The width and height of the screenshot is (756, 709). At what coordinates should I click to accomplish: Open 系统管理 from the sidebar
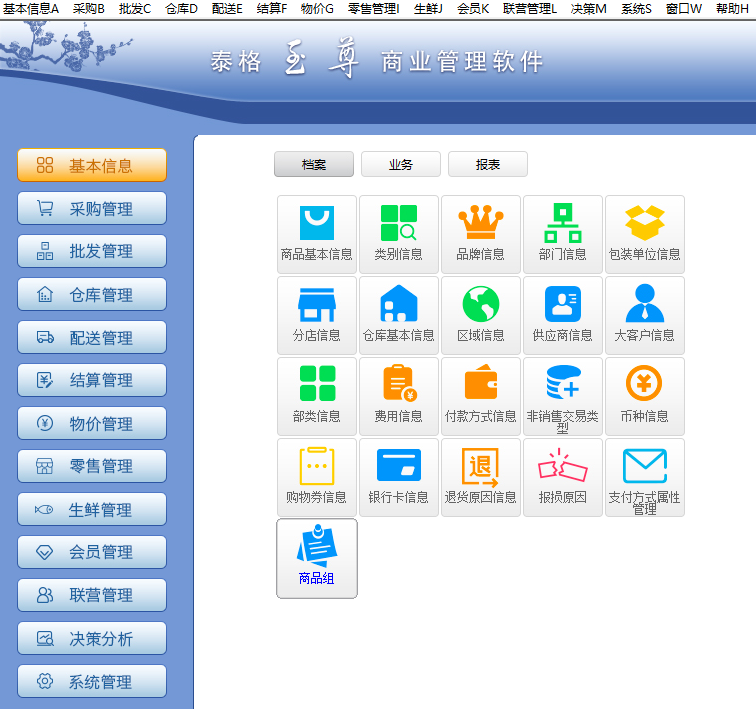[x=92, y=682]
